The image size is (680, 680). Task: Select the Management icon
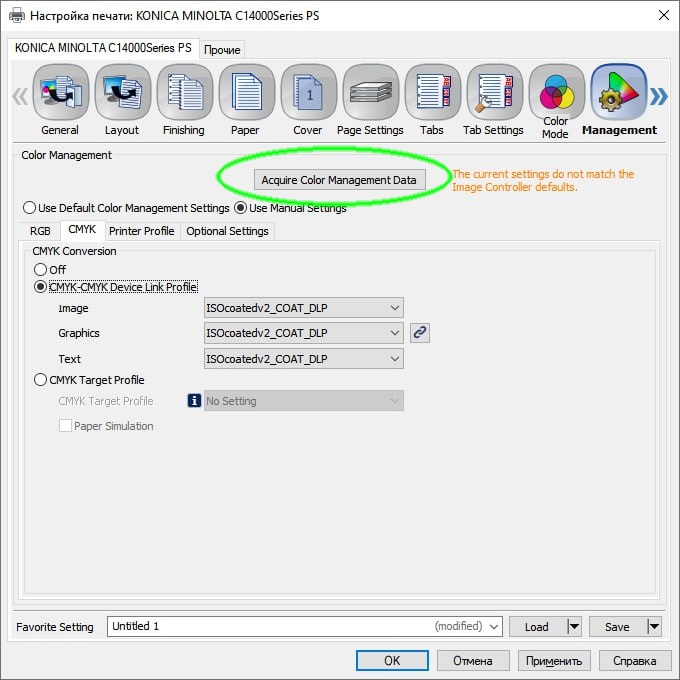coord(619,92)
